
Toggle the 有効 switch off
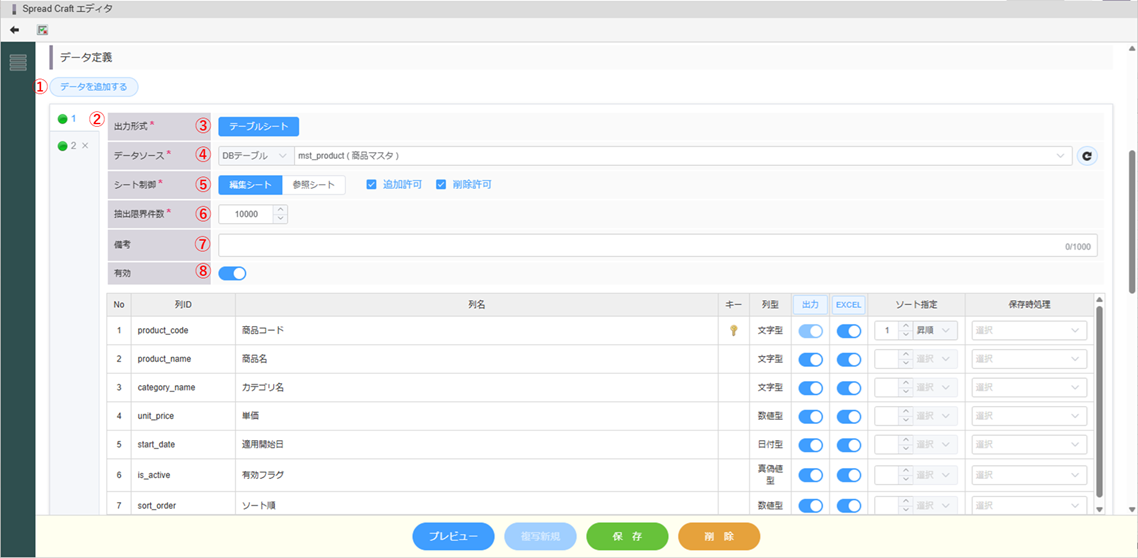tap(232, 273)
